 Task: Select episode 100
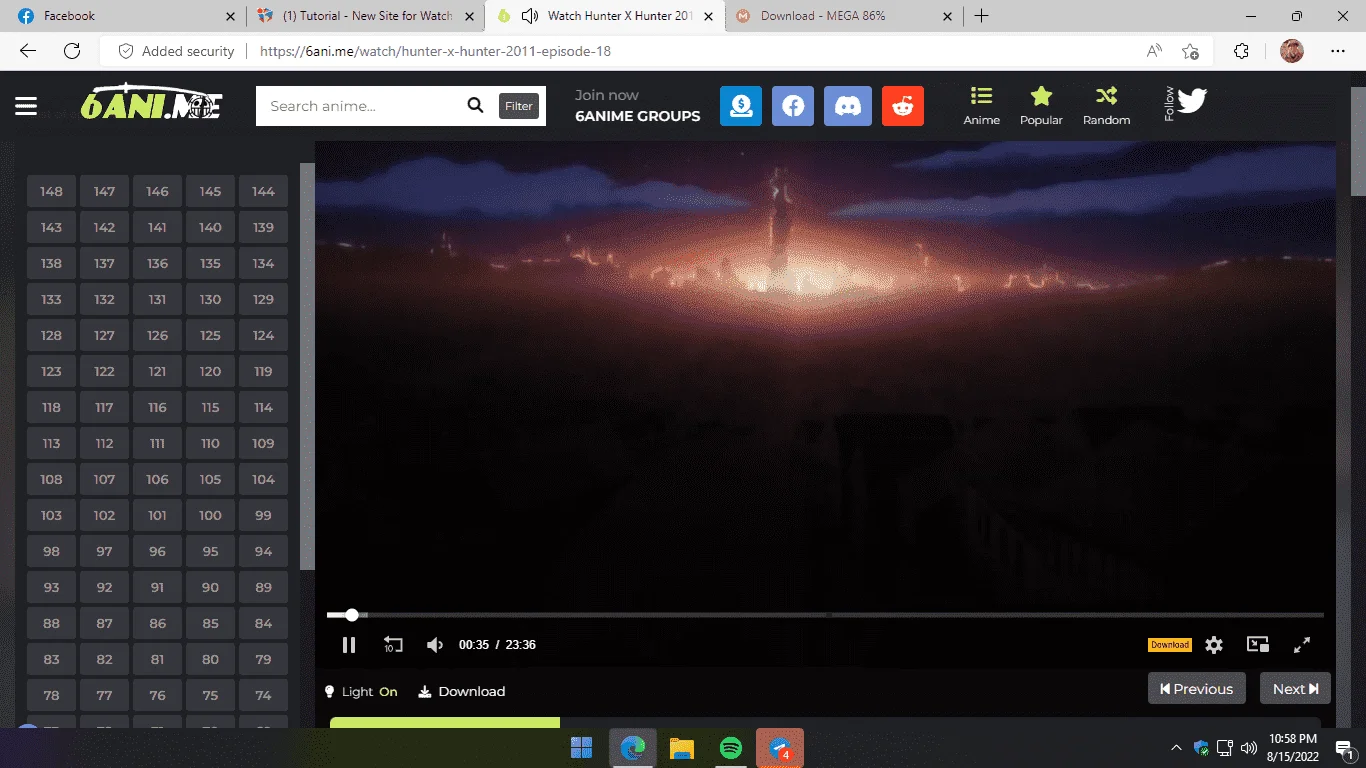point(210,515)
